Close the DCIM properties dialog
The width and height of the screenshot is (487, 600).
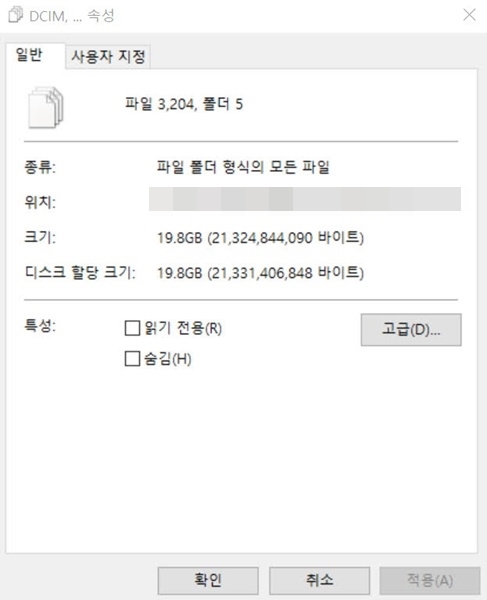(469, 15)
